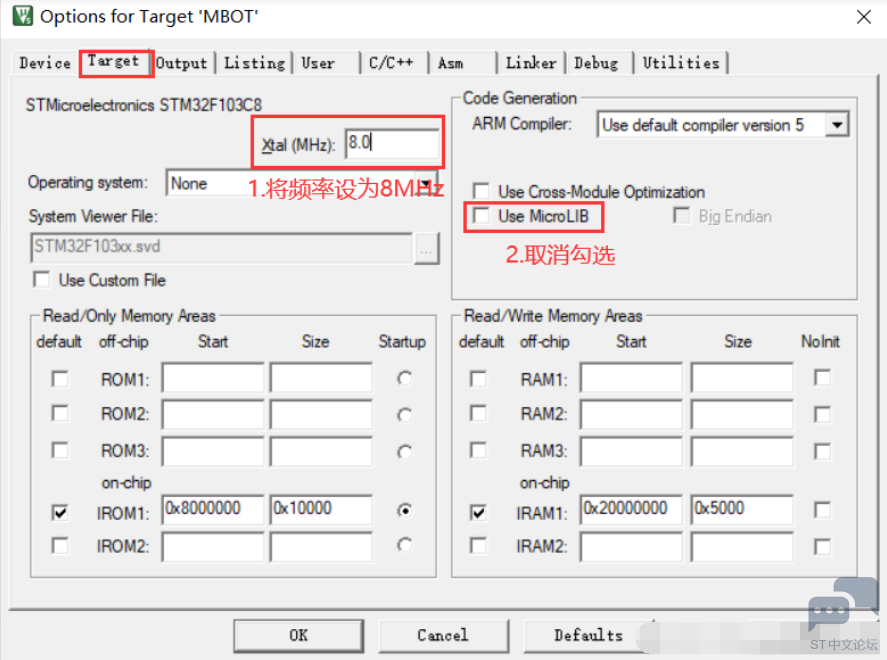
Task: Click the IROM2 Start field
Action: (213, 547)
